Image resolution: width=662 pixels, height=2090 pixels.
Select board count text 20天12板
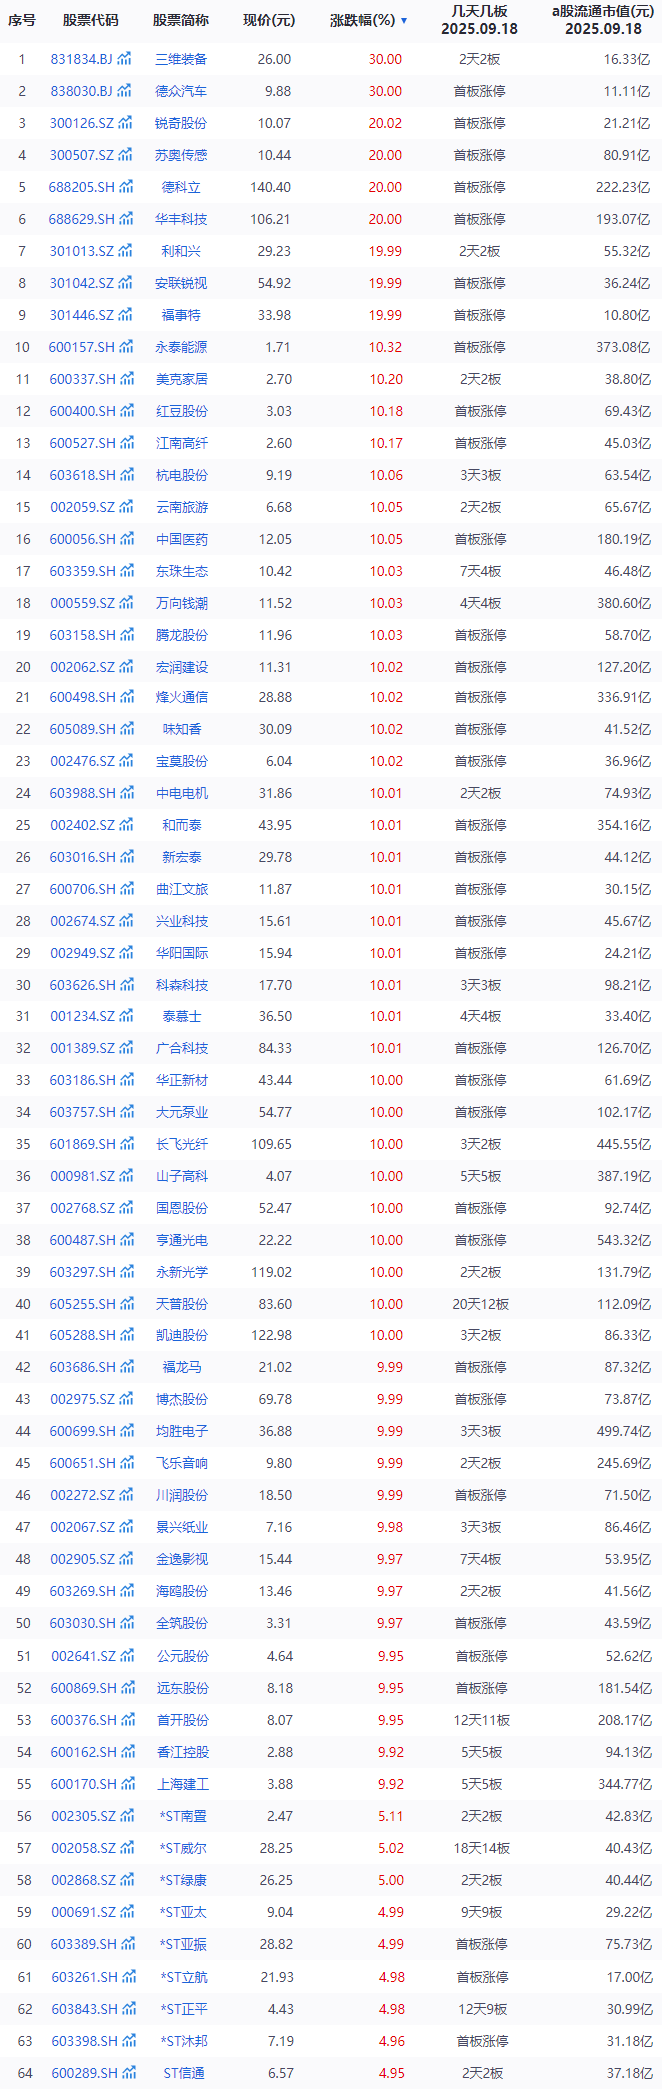(481, 1304)
